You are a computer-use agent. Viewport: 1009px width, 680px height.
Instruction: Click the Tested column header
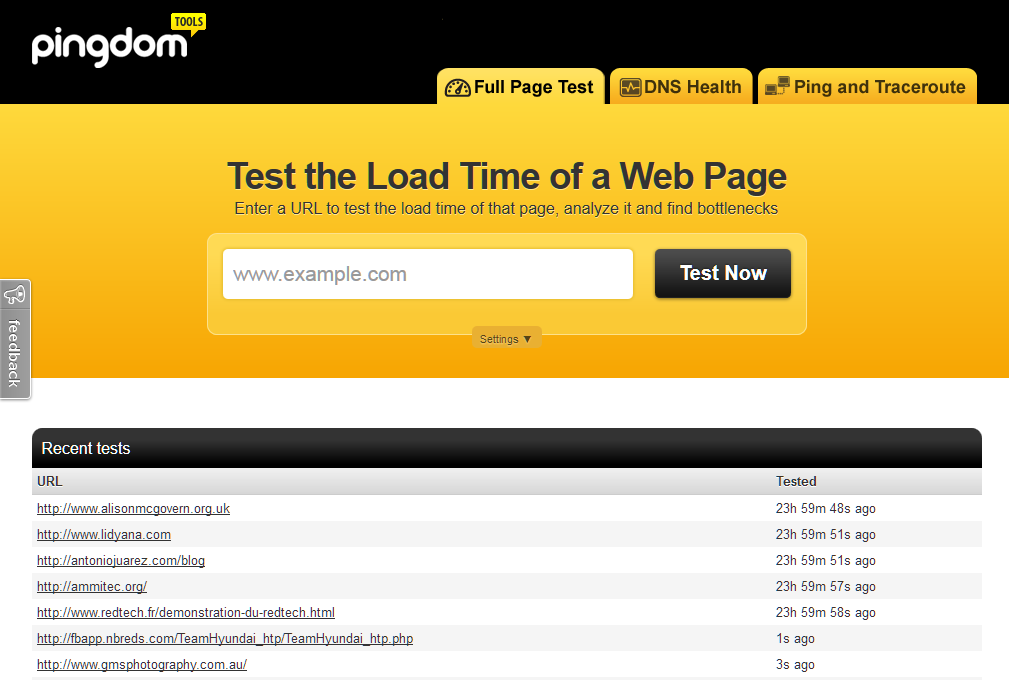[x=796, y=481]
